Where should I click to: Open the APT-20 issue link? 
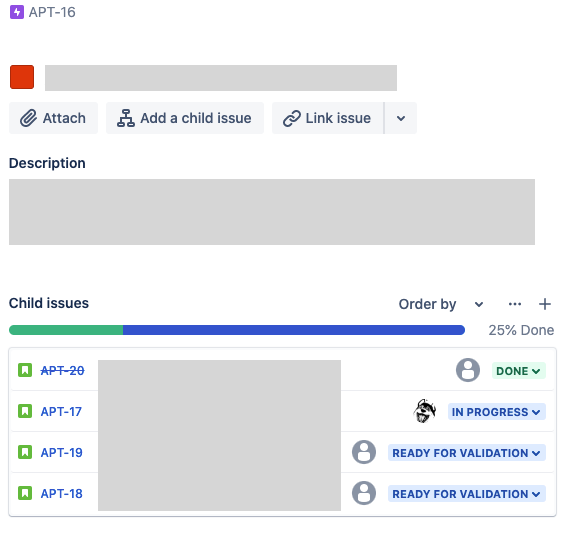coord(63,371)
